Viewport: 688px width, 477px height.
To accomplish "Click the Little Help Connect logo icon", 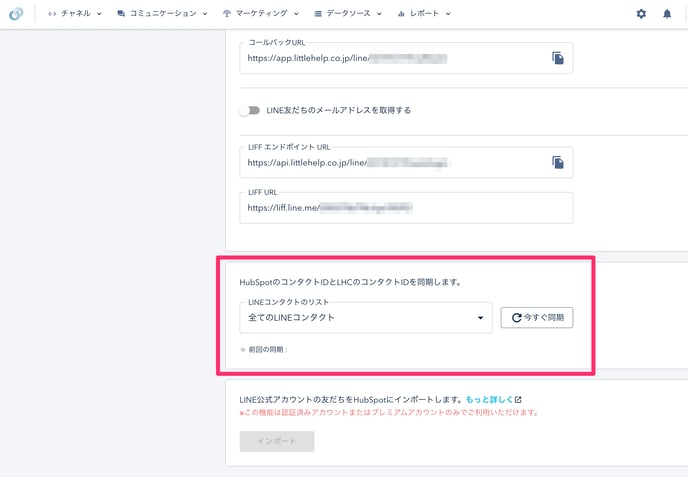I will click(x=16, y=14).
